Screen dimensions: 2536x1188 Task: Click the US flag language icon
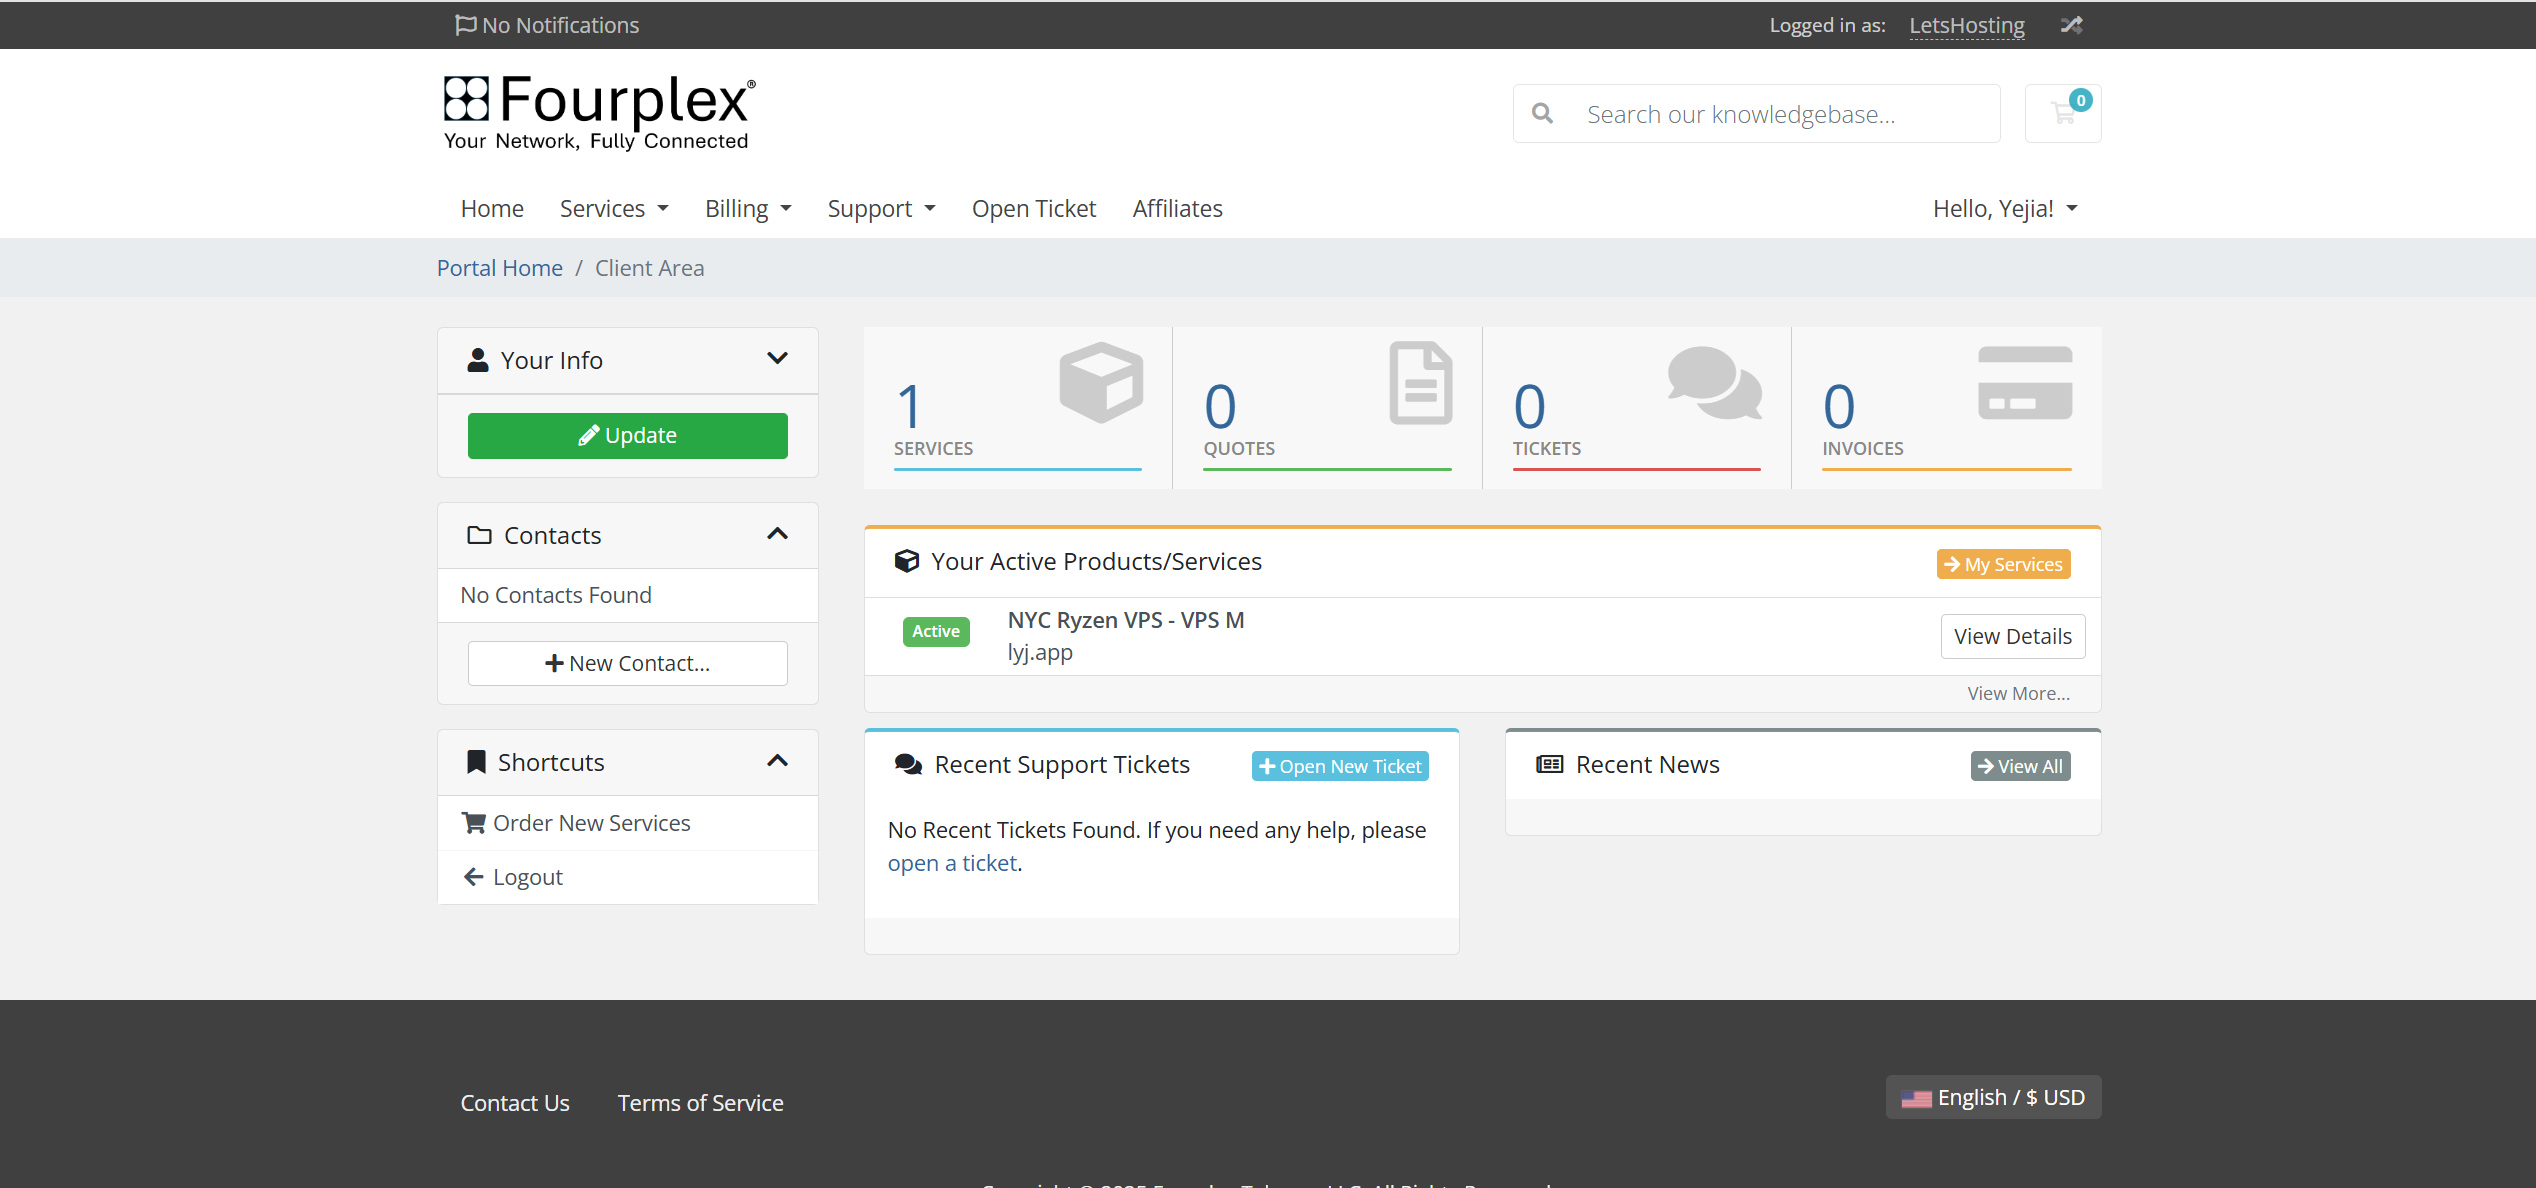point(1916,1099)
